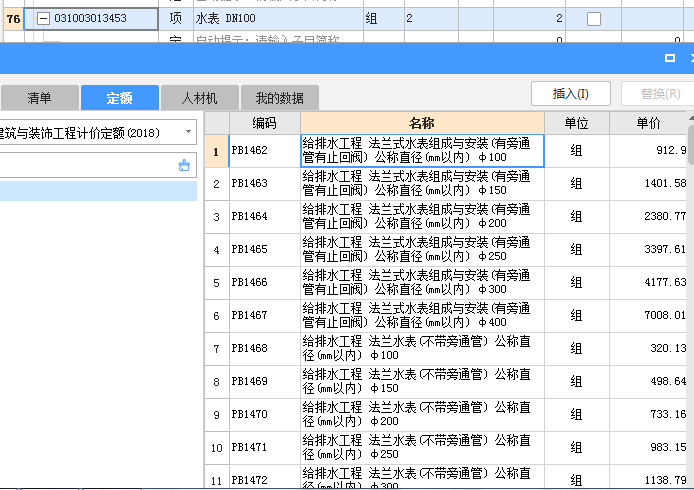Tick the checkbox in row 76
The image size is (694, 490).
(x=594, y=19)
